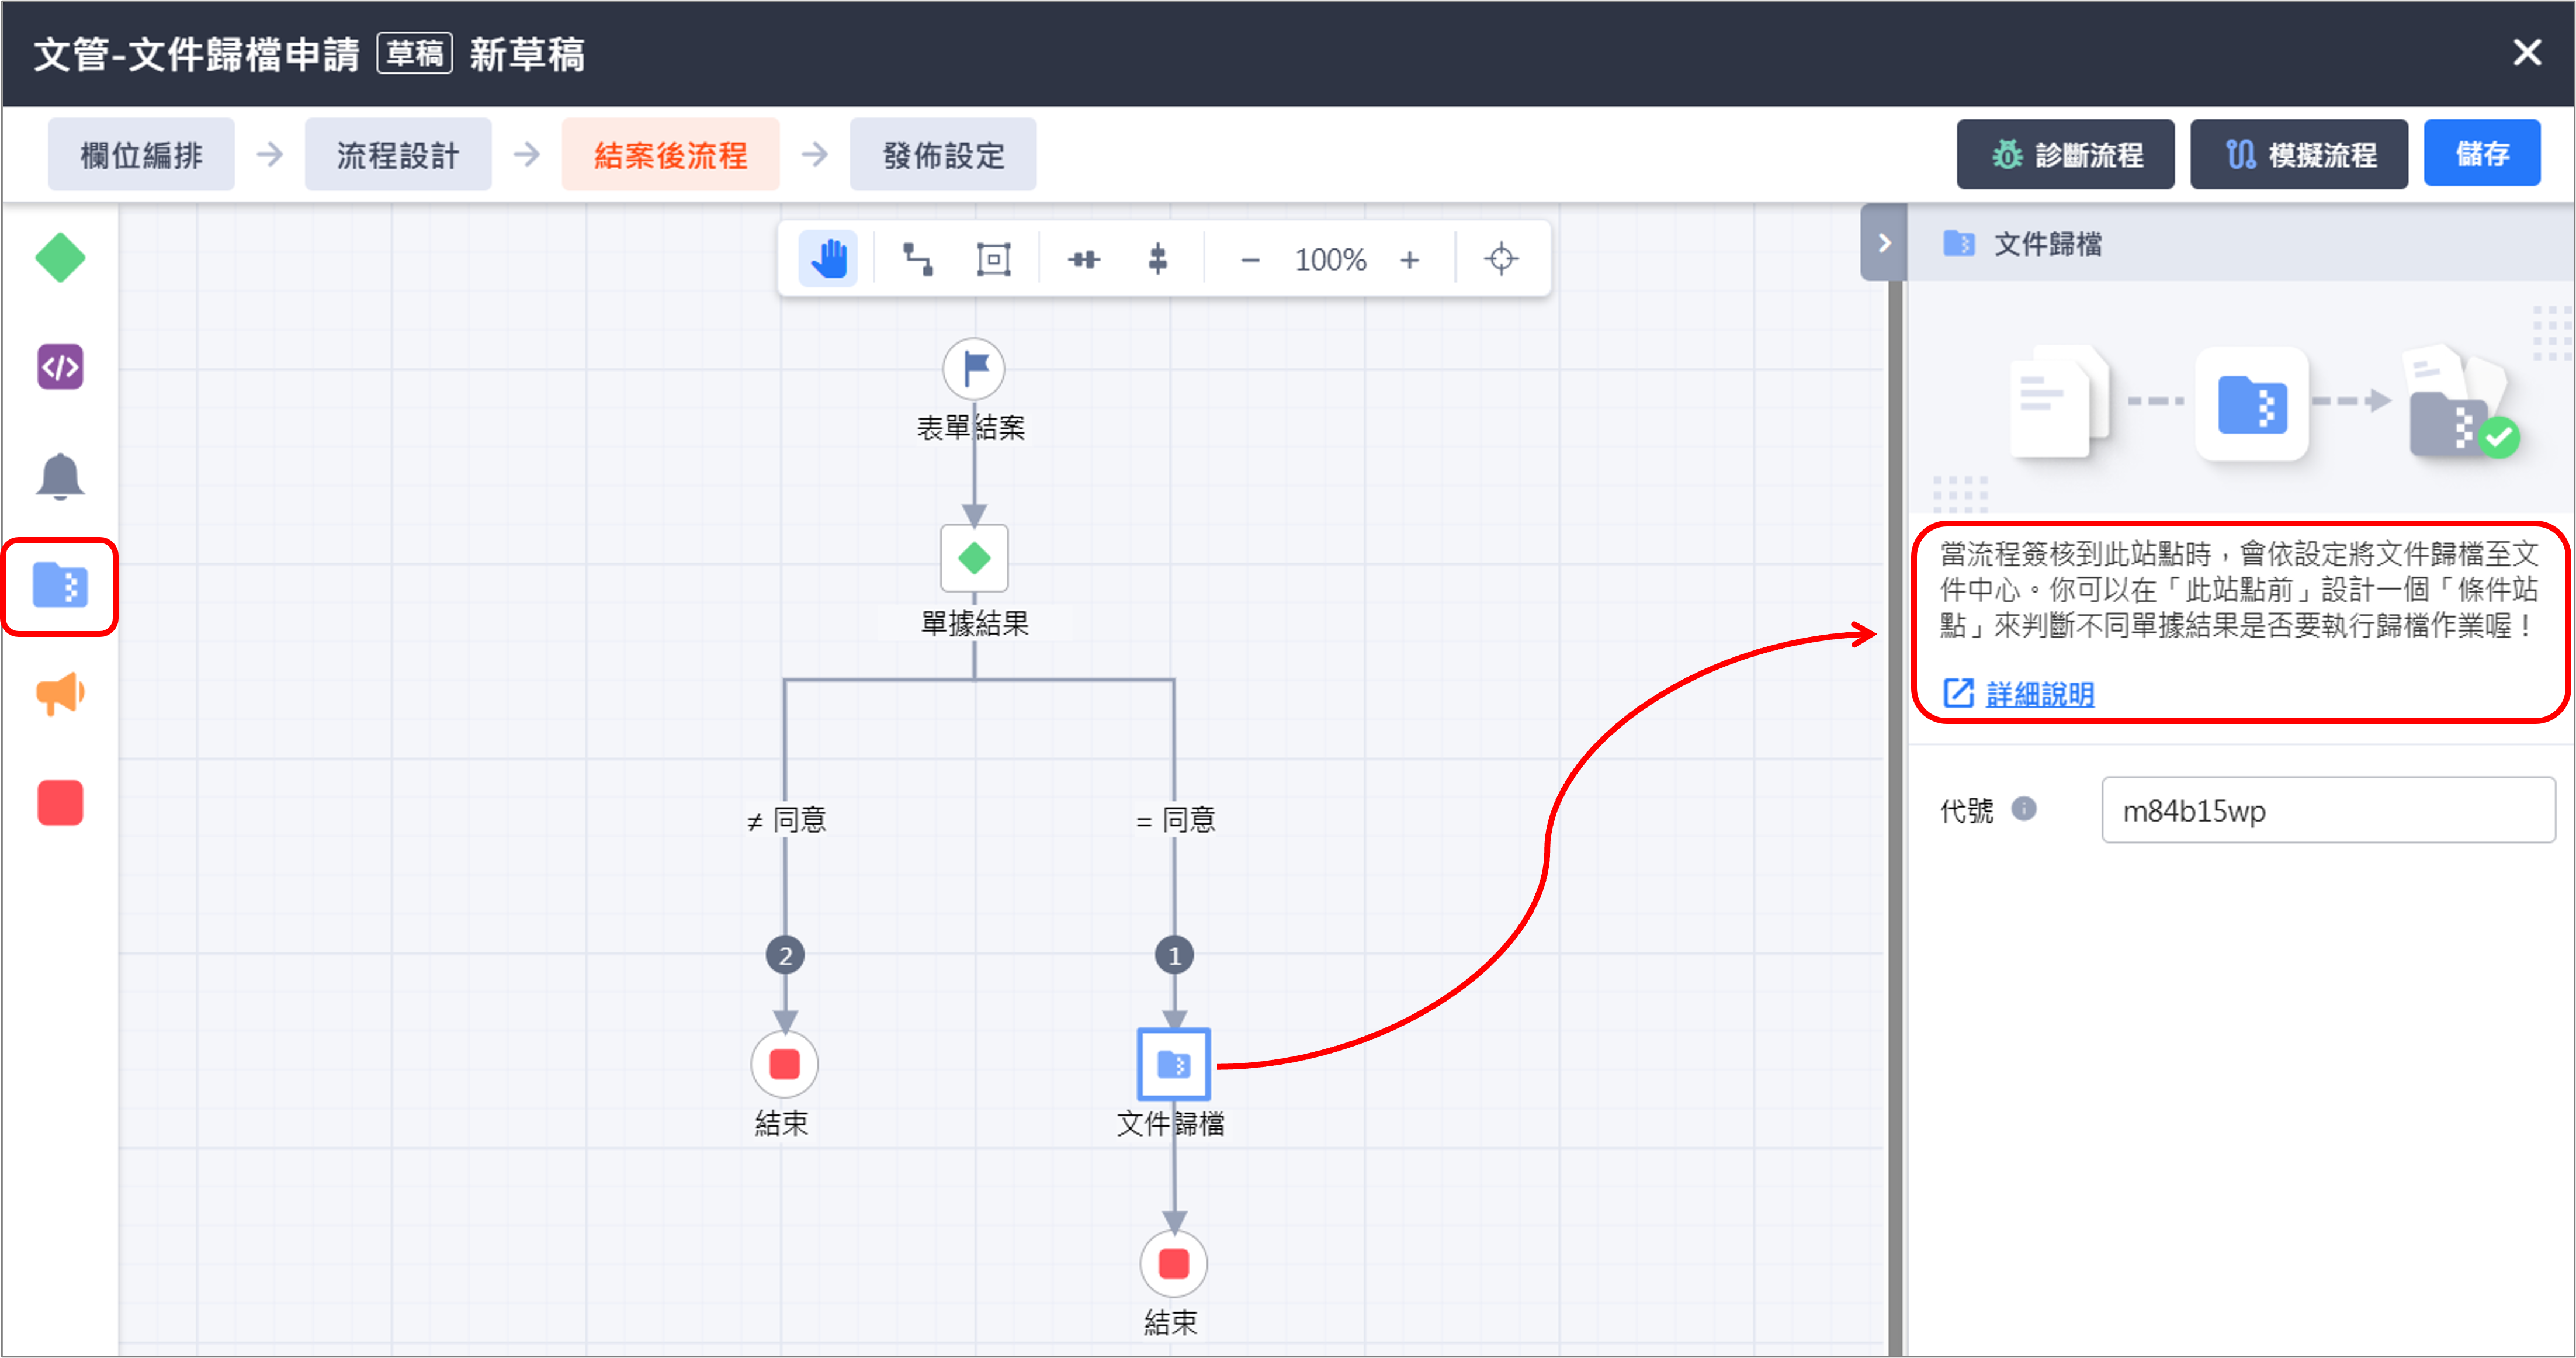Click the flag start node 表單結案
This screenshot has width=2576, height=1358.
point(974,369)
